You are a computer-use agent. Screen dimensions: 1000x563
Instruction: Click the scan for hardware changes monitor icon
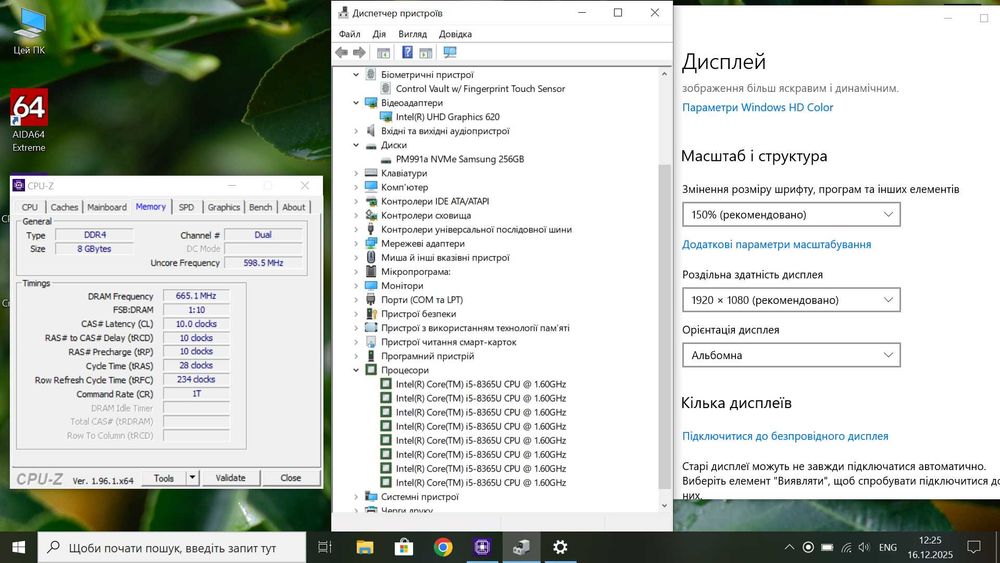point(450,52)
